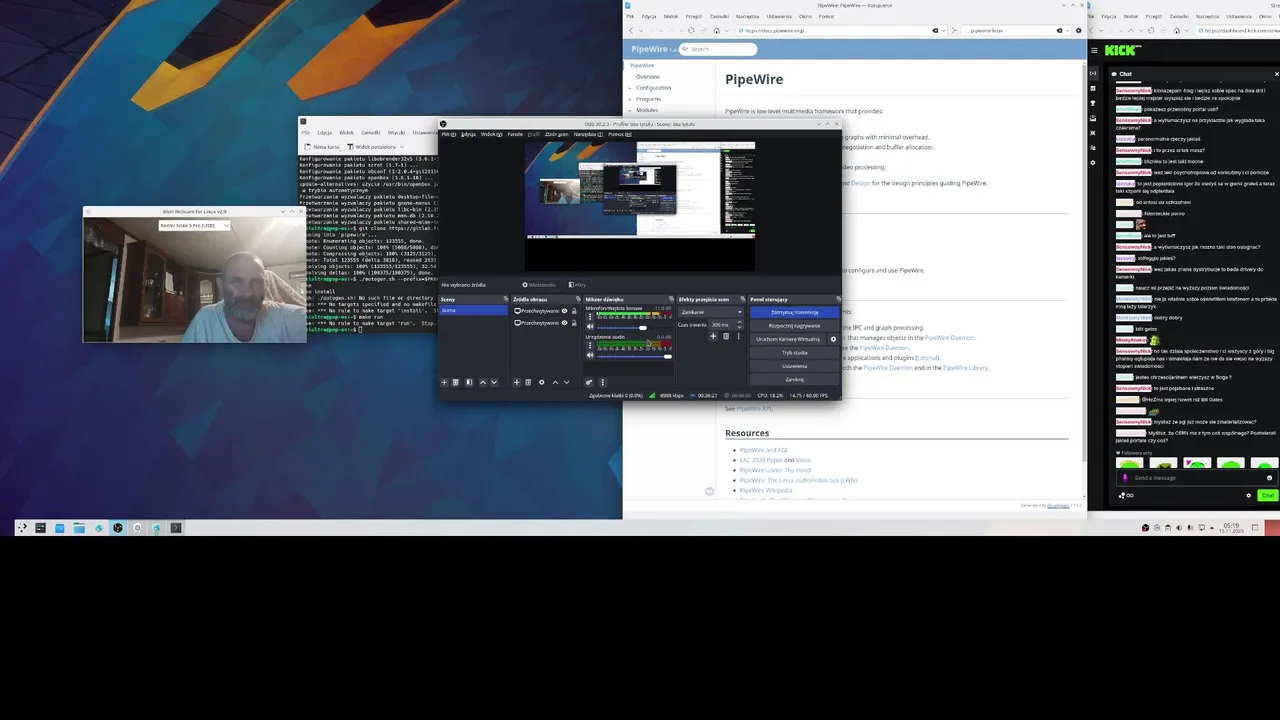Remove selected scene with OBS trash icon

[456, 382]
